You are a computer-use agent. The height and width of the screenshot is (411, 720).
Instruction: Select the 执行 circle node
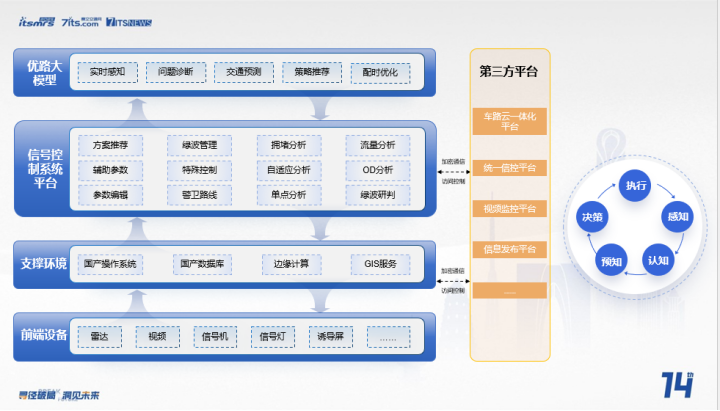635,186
